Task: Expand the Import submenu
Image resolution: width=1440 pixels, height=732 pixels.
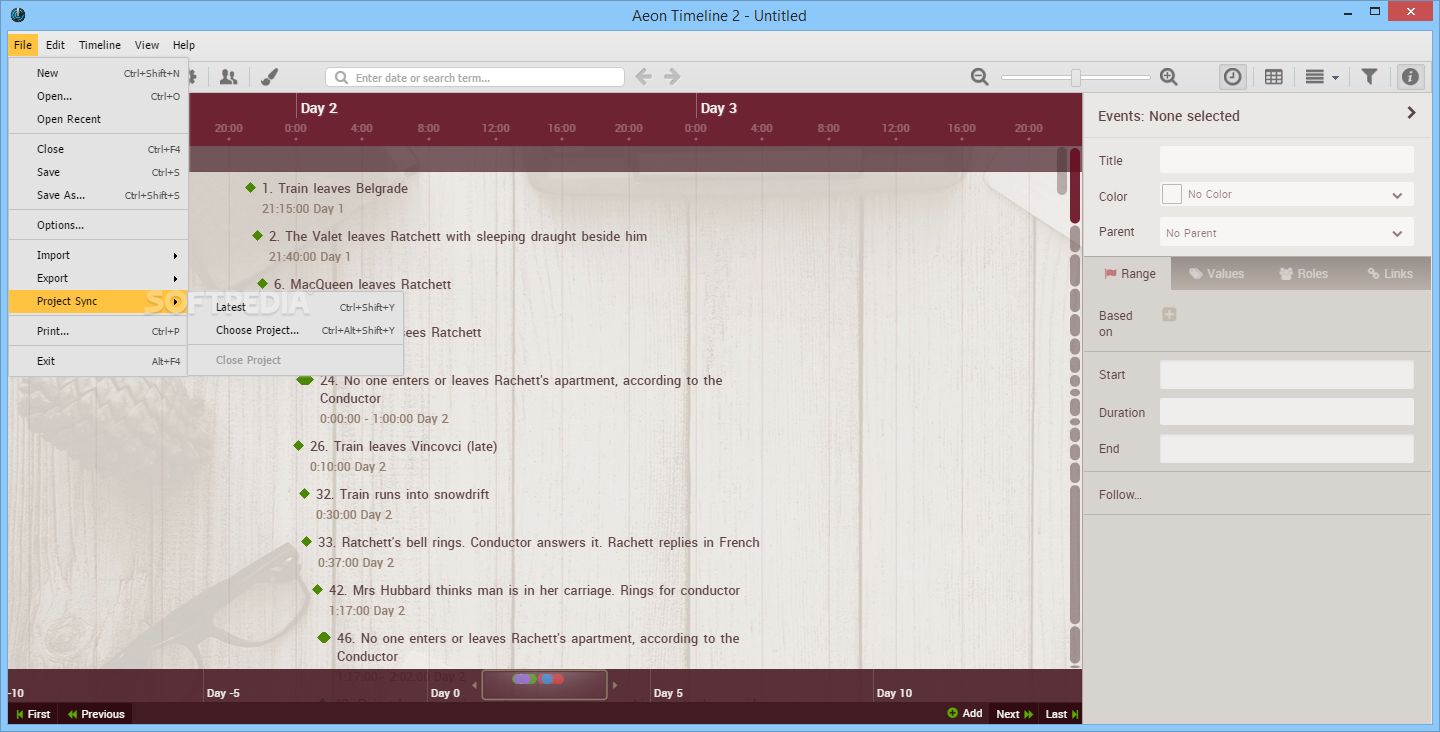Action: click(98, 255)
